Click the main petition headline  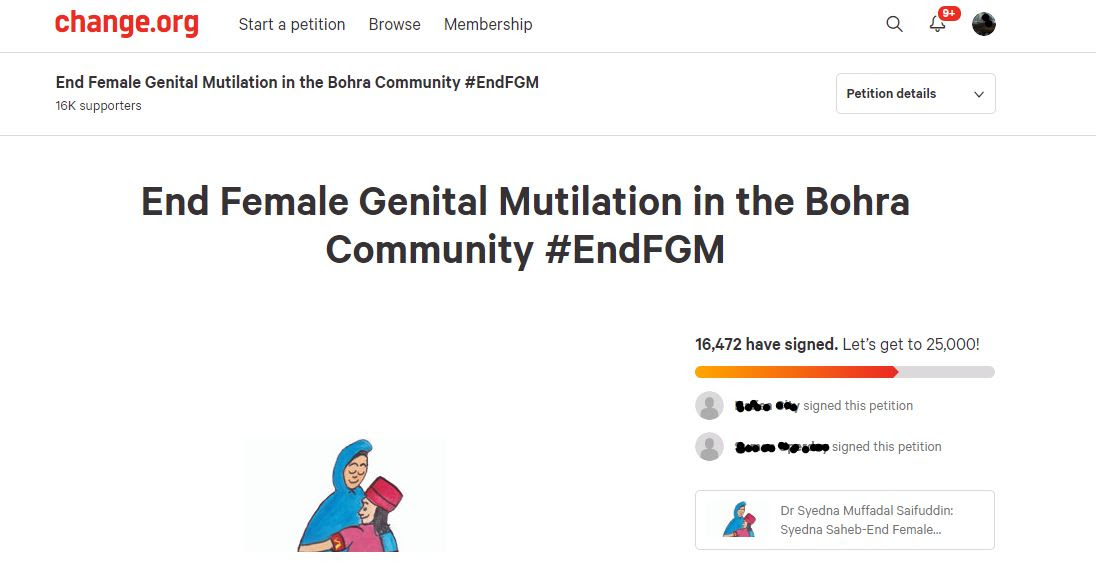525,225
